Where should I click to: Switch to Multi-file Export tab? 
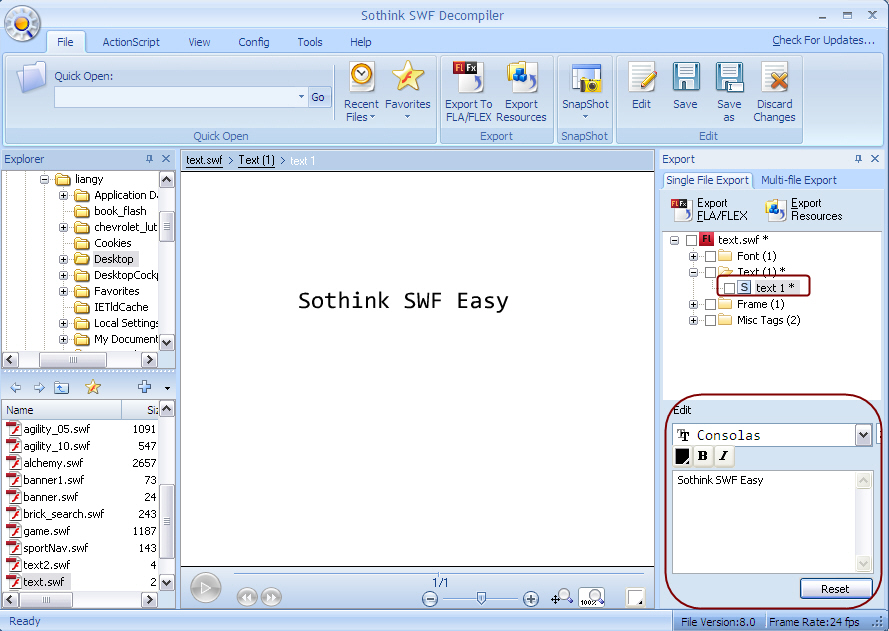point(799,180)
